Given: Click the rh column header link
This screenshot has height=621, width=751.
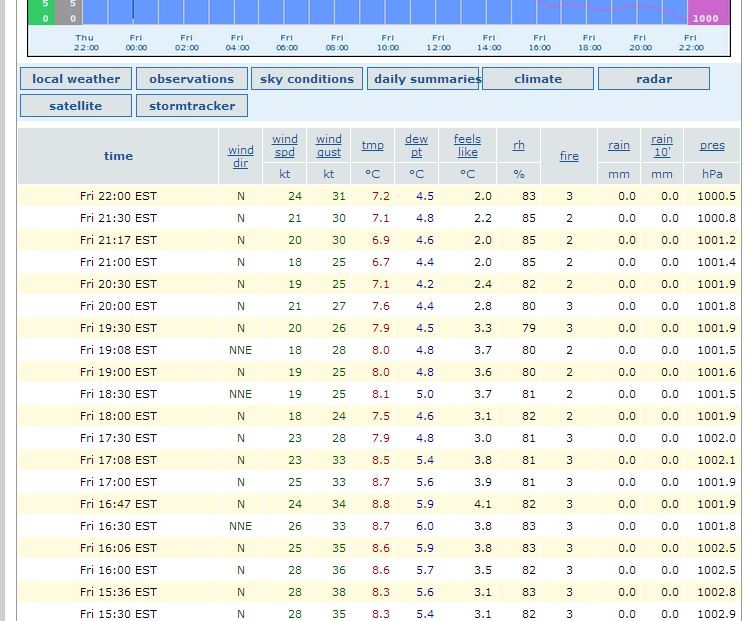Looking at the screenshot, I should click(x=519, y=145).
